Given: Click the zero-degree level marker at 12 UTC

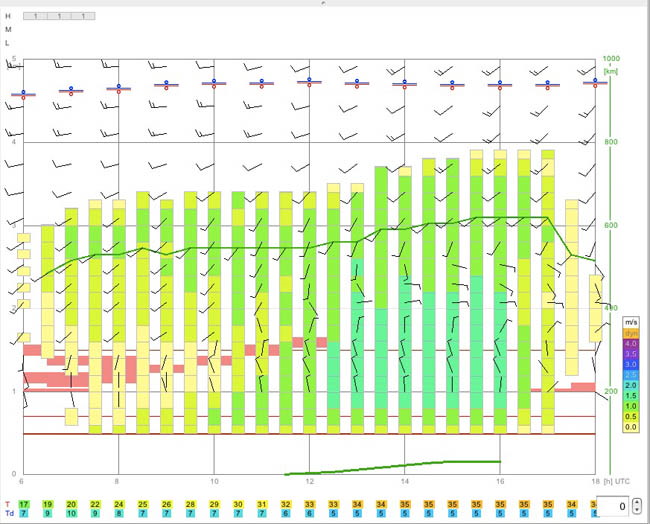Looking at the screenshot, I should (309, 82).
